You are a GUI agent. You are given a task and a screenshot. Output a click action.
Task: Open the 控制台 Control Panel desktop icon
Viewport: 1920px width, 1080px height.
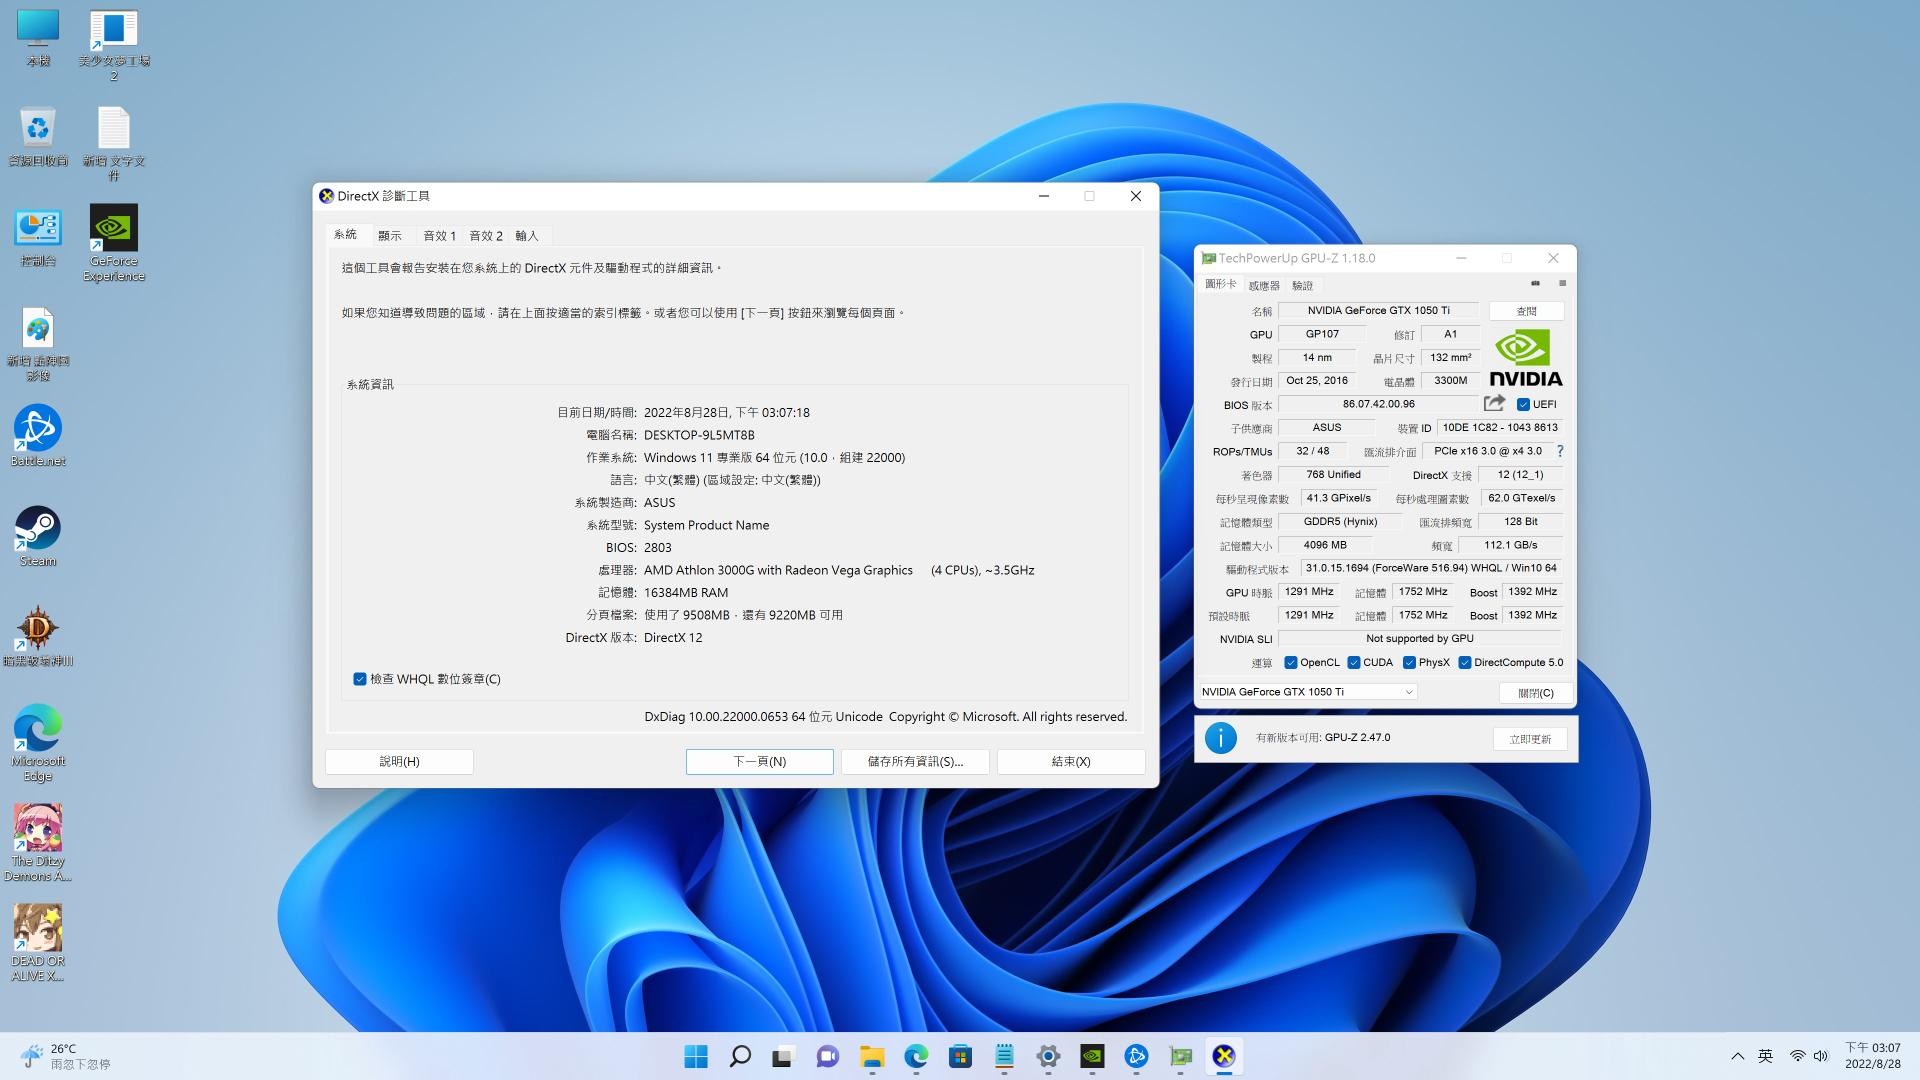pos(38,237)
